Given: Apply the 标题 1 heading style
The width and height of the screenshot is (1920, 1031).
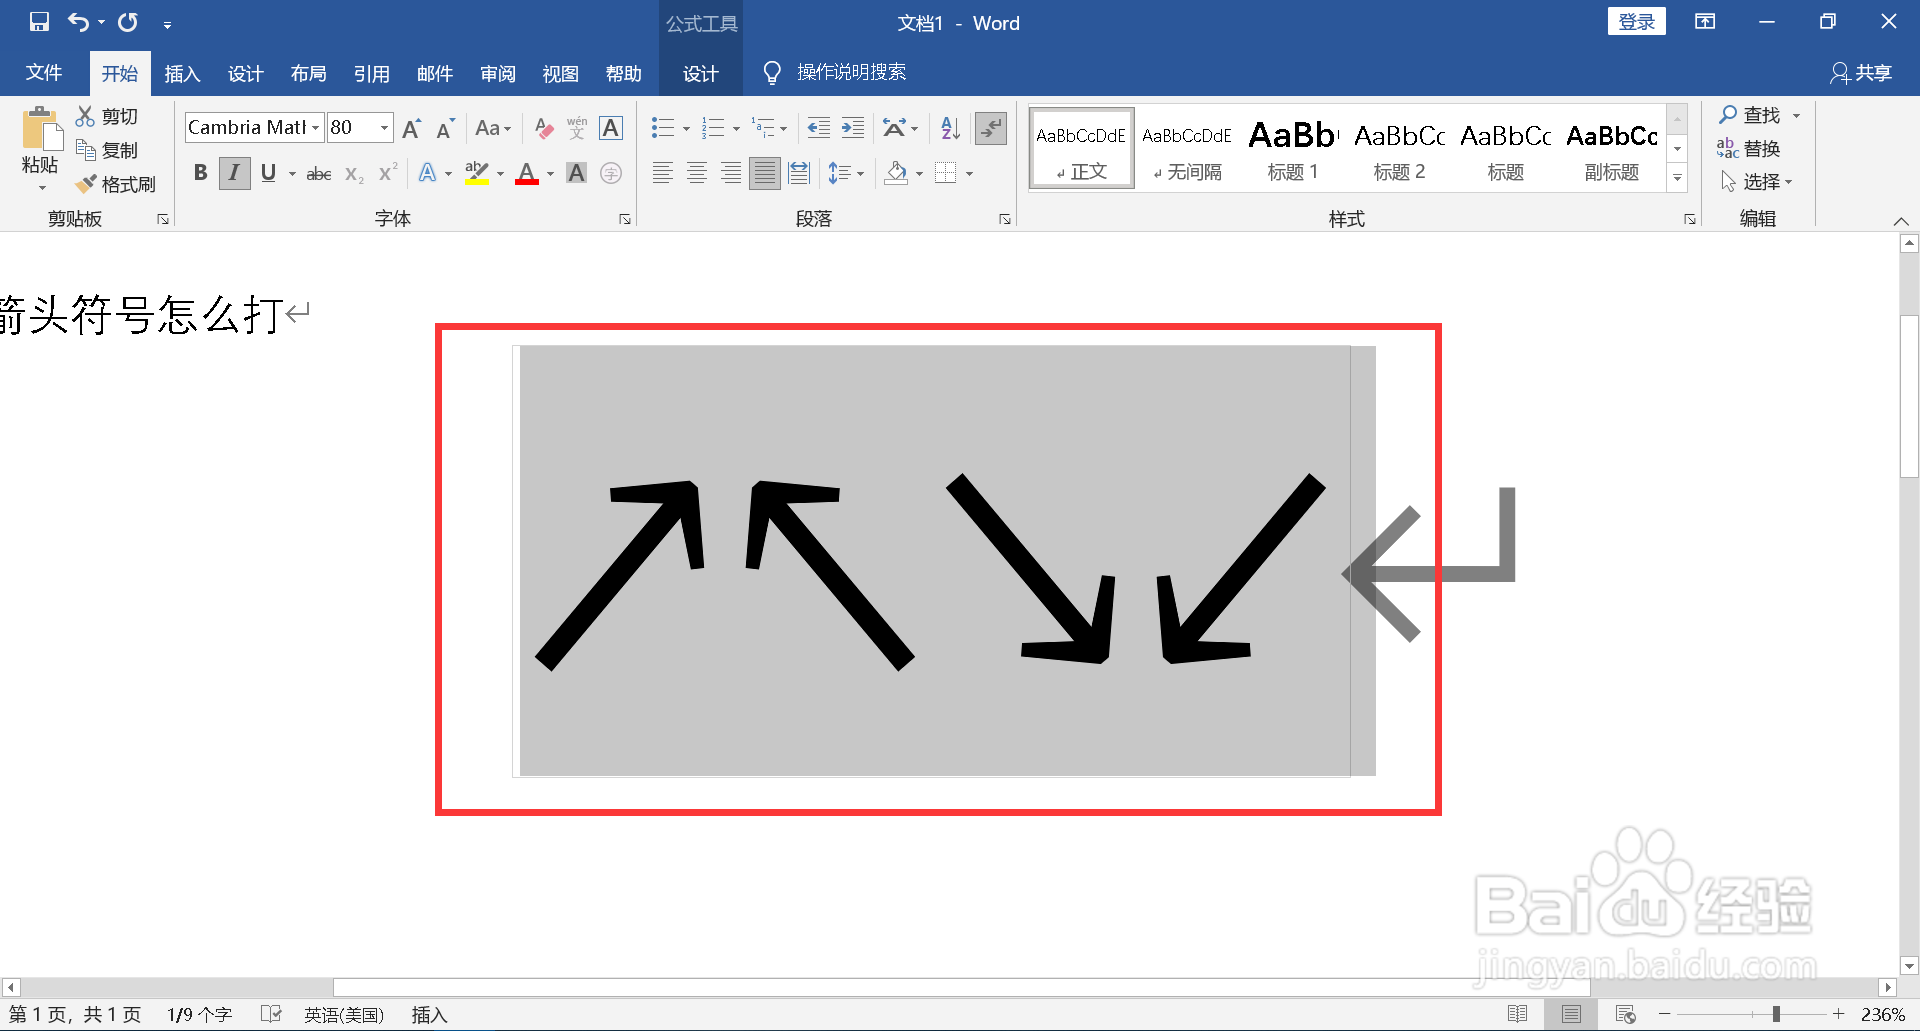Looking at the screenshot, I should (1293, 149).
